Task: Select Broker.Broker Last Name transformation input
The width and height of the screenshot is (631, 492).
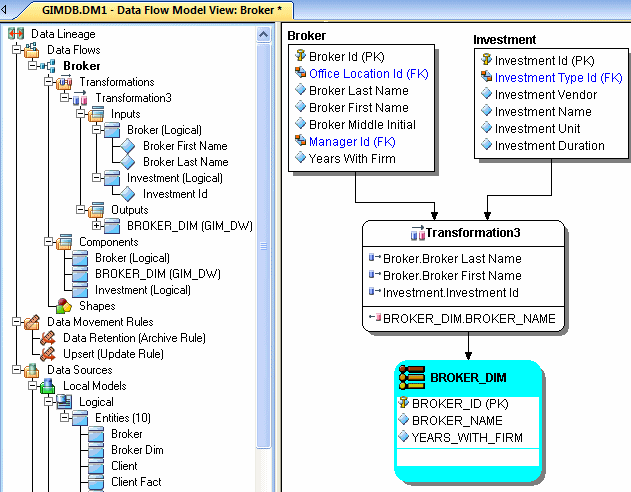Action: (452, 258)
